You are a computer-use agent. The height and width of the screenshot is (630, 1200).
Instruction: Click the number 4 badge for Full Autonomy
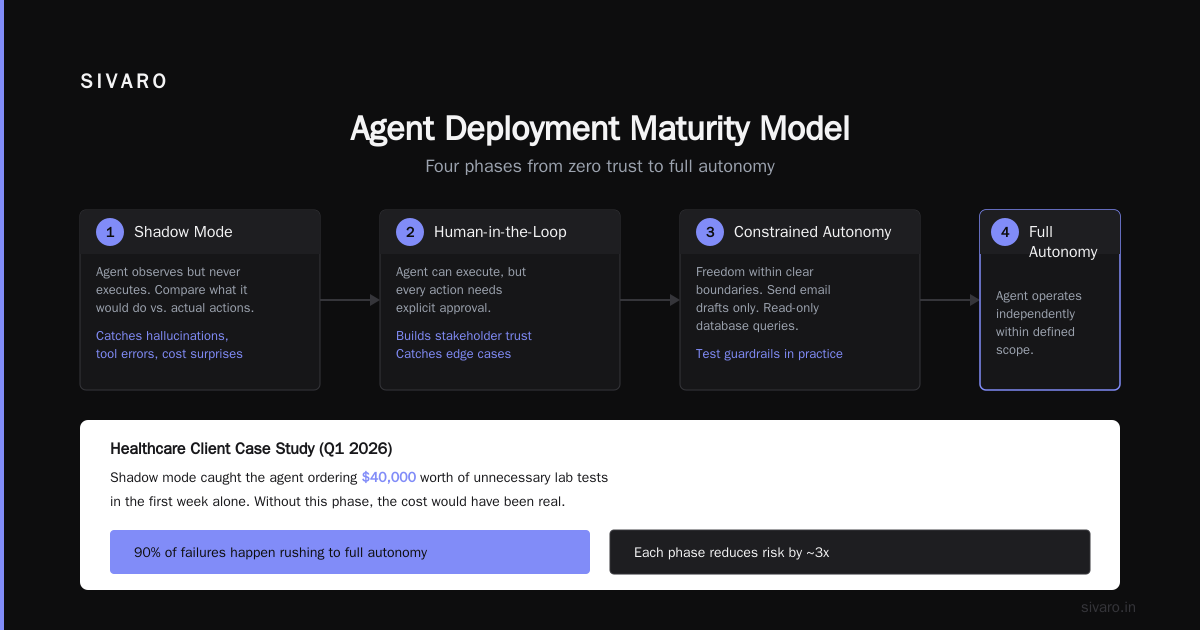pyautogui.click(x=1005, y=232)
